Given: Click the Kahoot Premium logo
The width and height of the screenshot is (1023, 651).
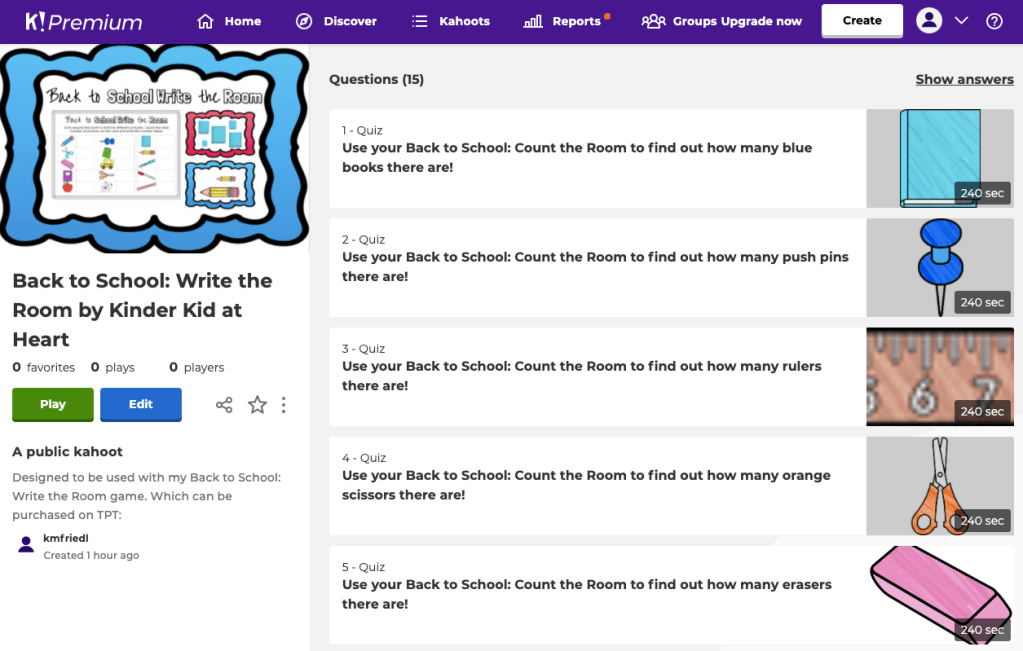Looking at the screenshot, I should pos(84,21).
